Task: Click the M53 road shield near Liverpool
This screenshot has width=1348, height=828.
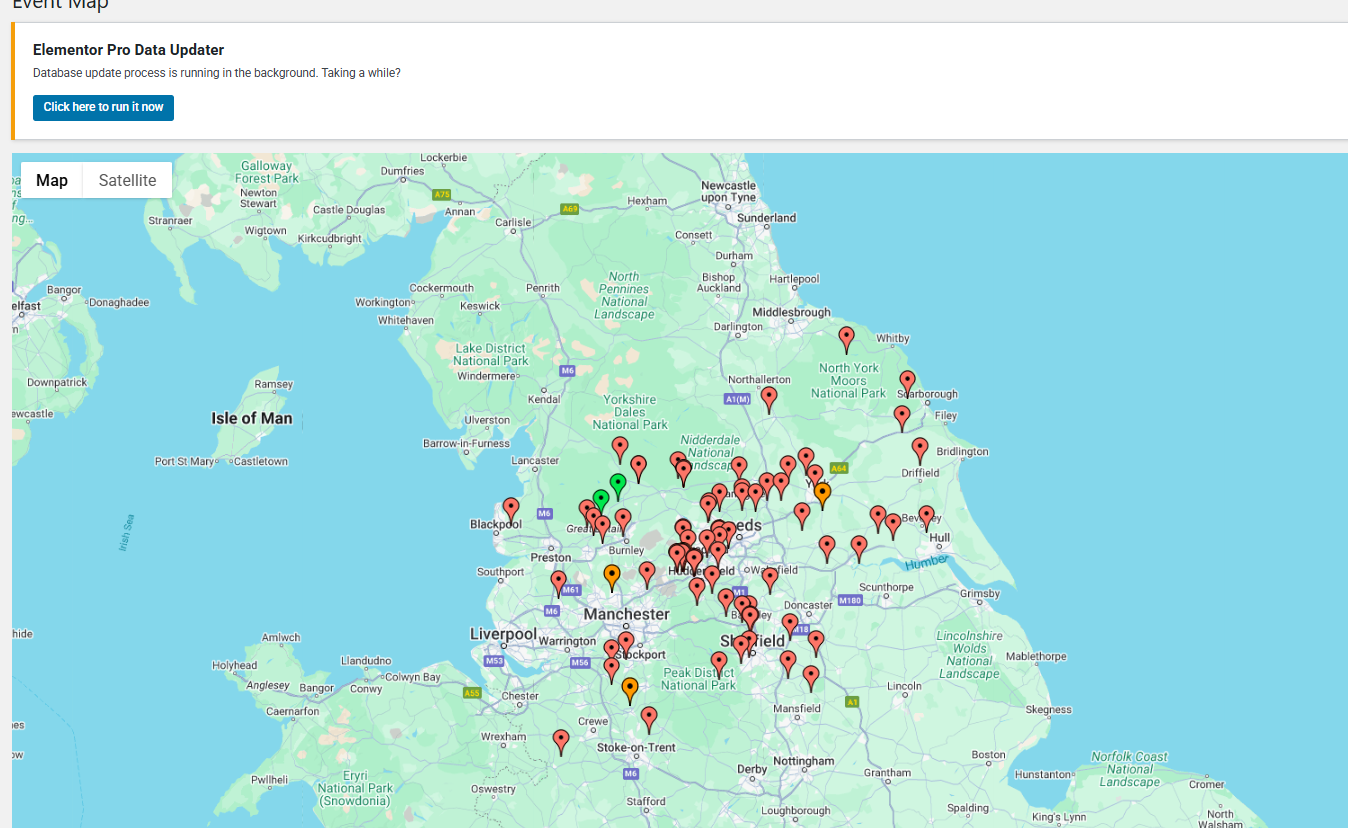Action: pos(494,661)
